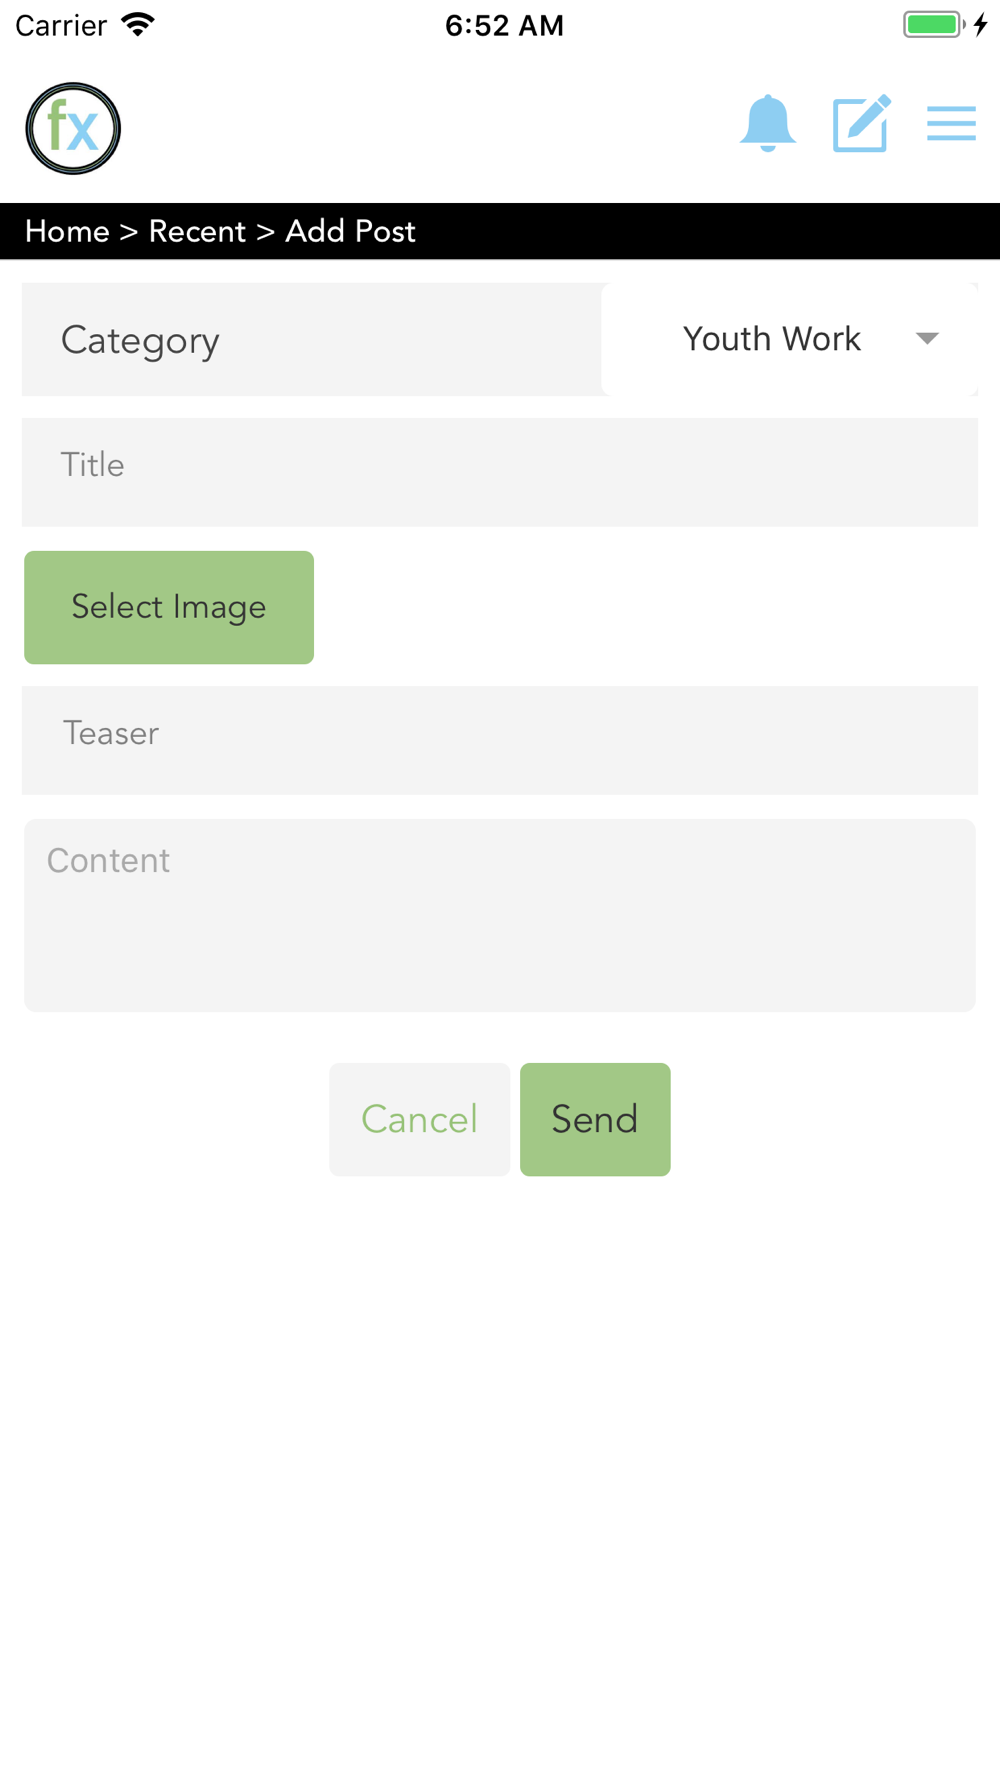1000x1778 pixels.
Task: Cancel the new post
Action: point(419,1119)
